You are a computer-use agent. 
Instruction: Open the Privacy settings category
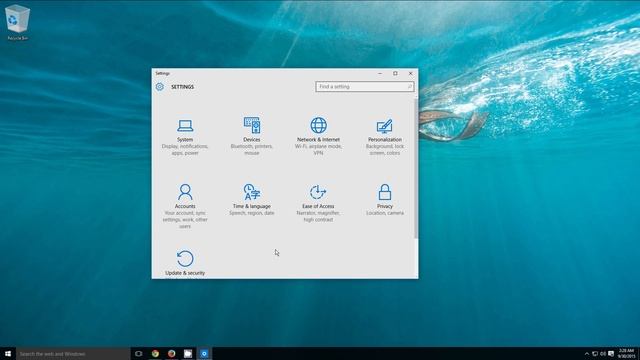(384, 200)
